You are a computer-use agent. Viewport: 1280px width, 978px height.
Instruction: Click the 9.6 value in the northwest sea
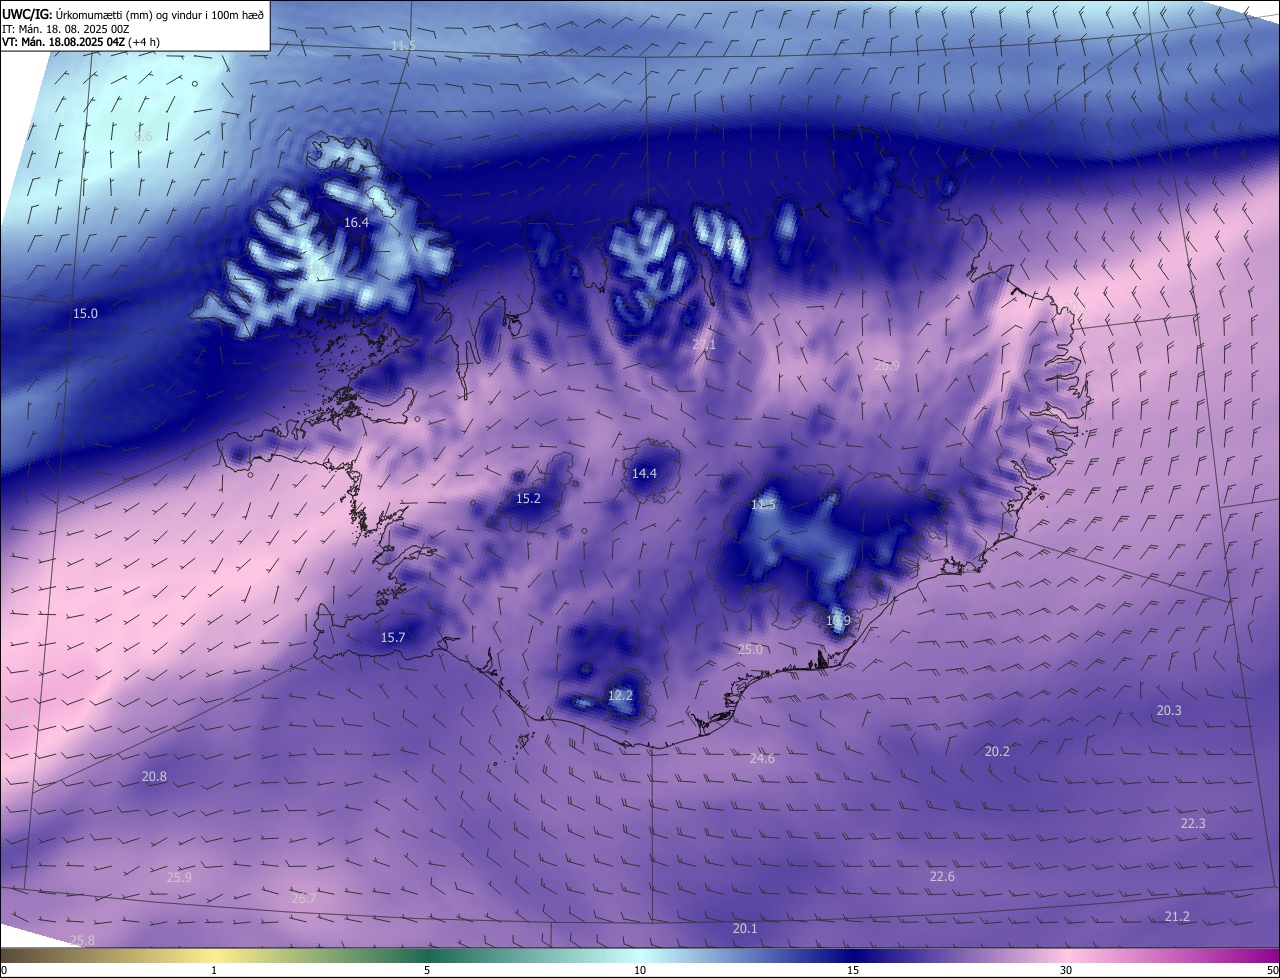[143, 137]
